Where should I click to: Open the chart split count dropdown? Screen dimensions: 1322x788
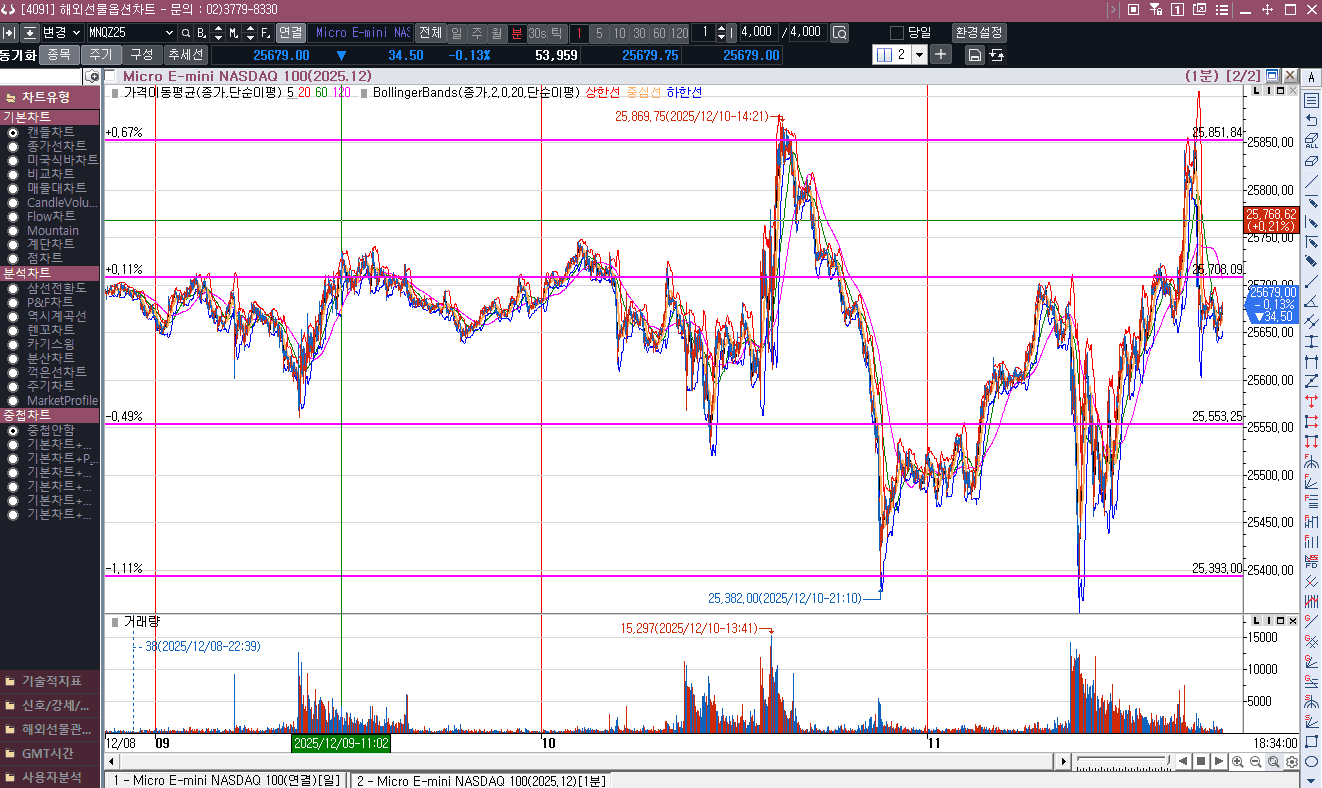[x=918, y=54]
